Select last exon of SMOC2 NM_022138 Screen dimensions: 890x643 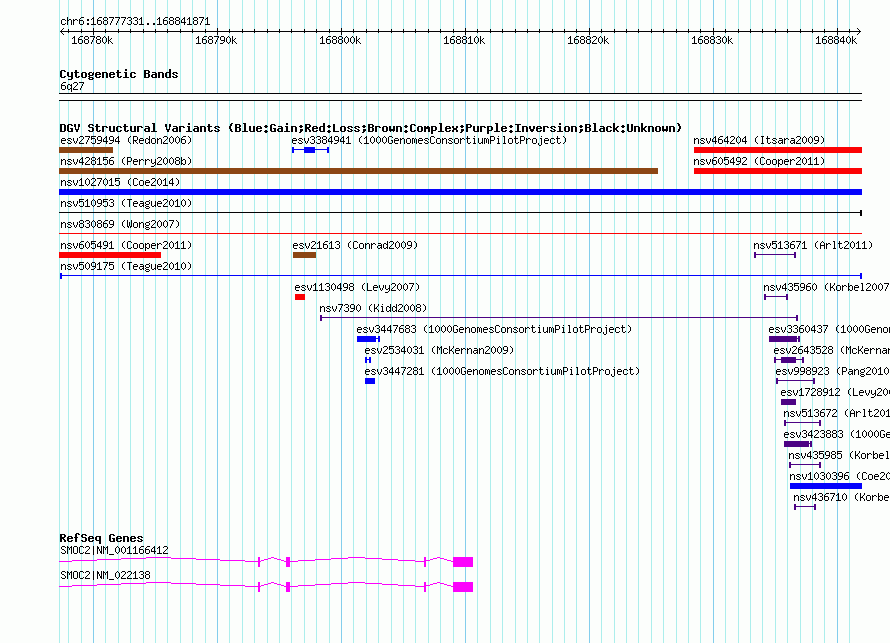(463, 587)
